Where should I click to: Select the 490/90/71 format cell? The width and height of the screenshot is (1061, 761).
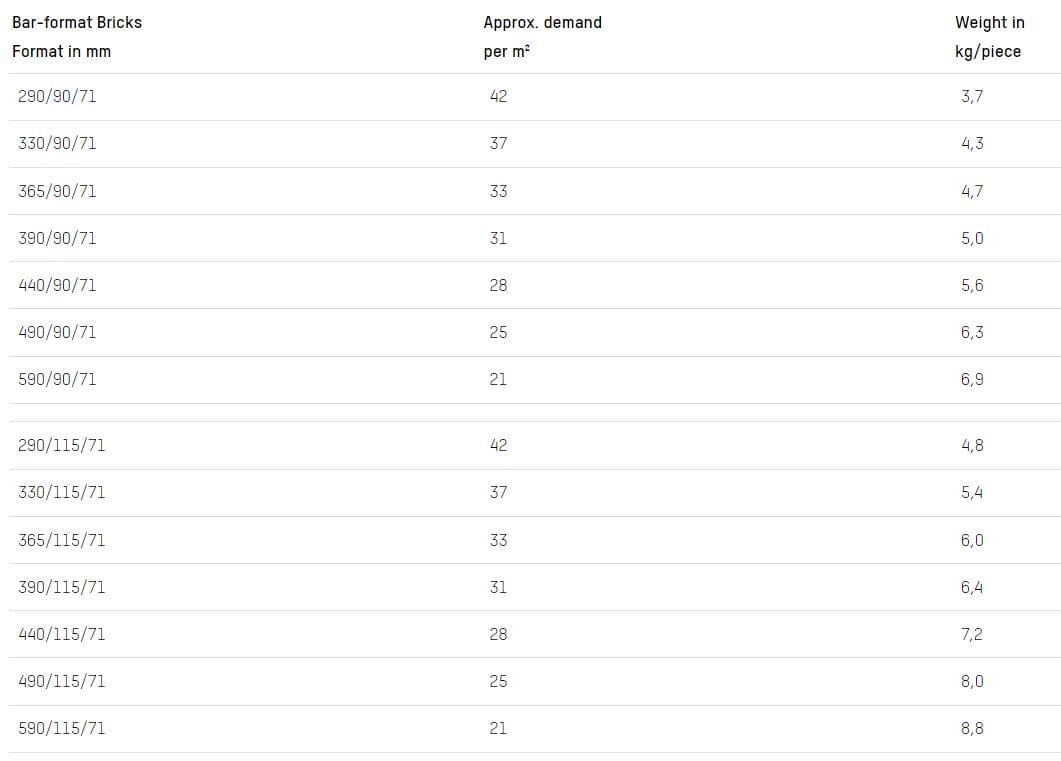pyautogui.click(x=57, y=332)
